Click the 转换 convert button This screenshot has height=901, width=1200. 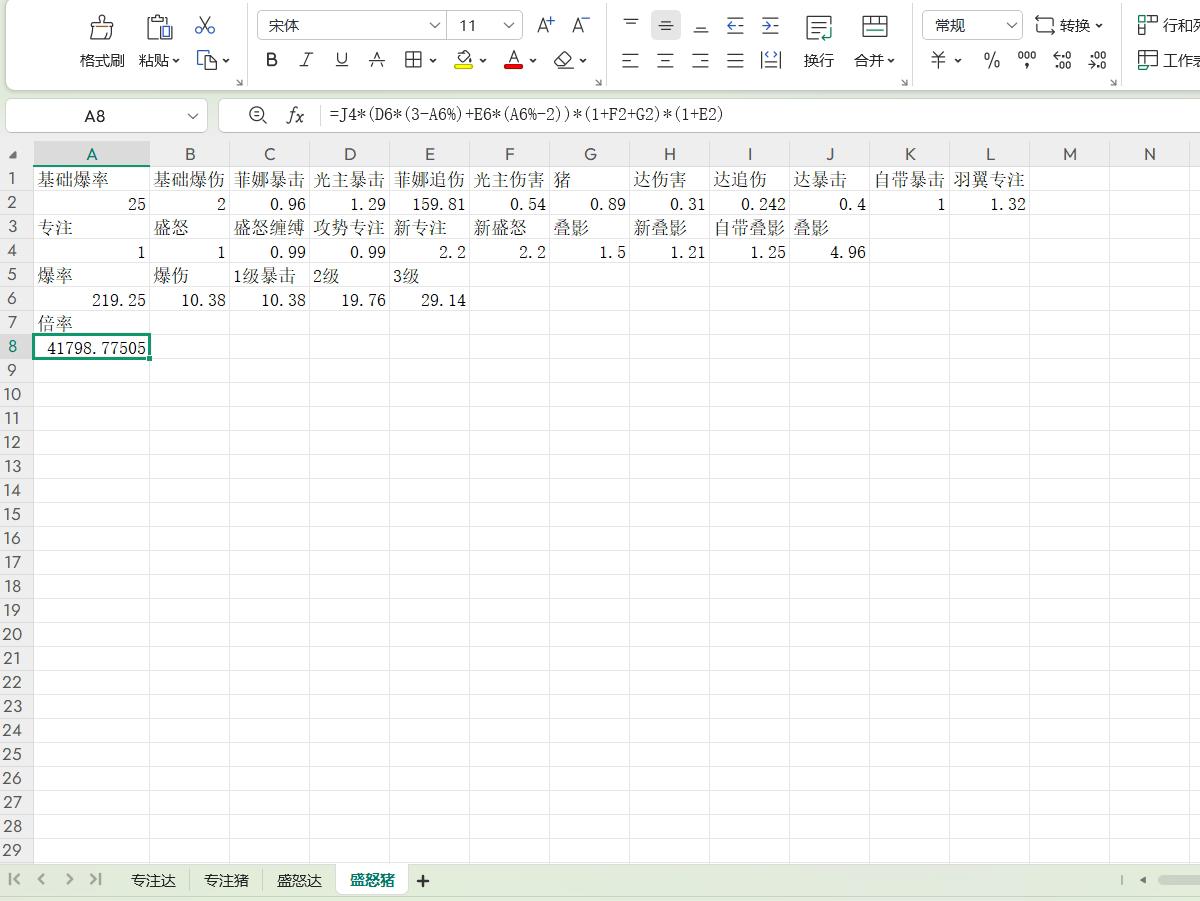coord(1068,26)
